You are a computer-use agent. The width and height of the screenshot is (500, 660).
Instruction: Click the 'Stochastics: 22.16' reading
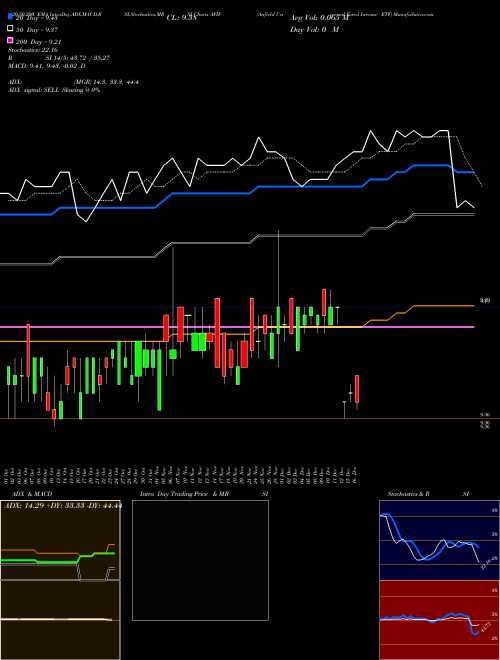[x=32, y=50]
